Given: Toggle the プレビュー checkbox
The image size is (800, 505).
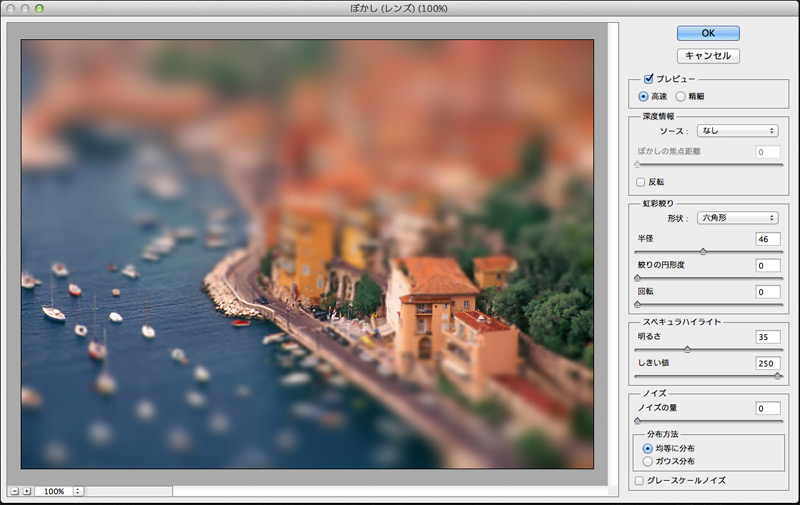Looking at the screenshot, I should click(648, 79).
